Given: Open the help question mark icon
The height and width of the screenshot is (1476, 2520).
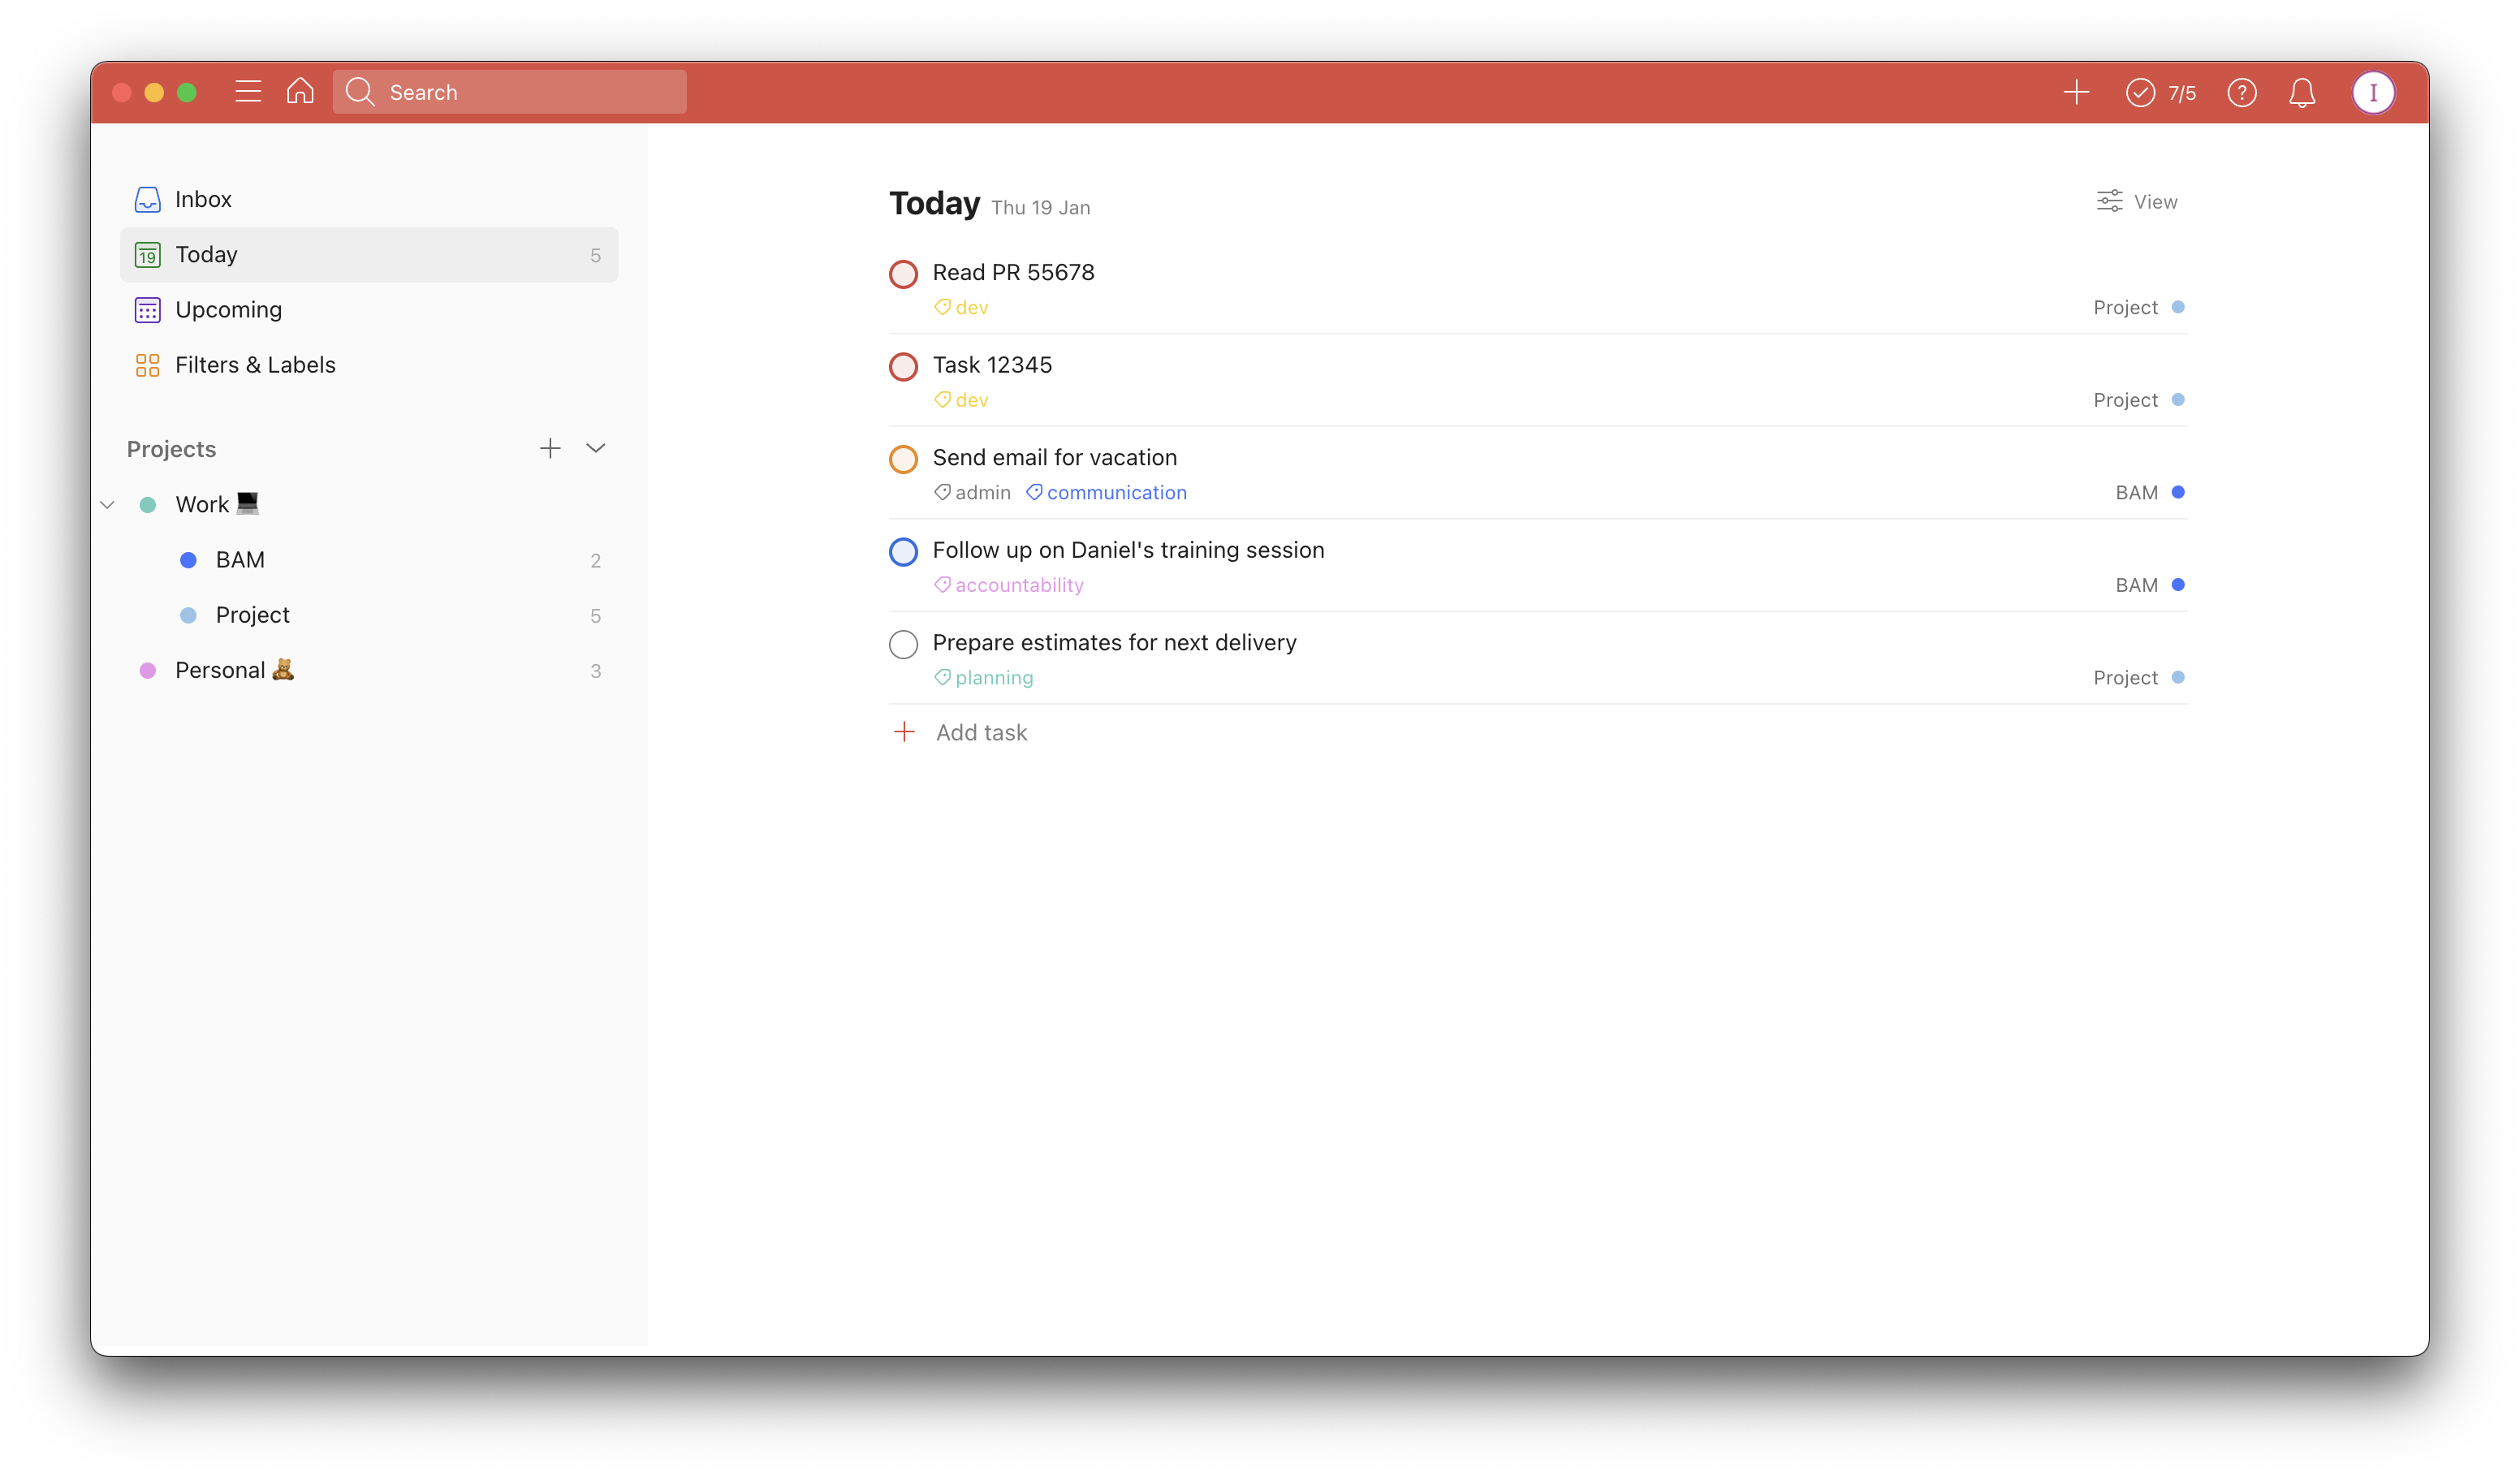Looking at the screenshot, I should [2242, 93].
